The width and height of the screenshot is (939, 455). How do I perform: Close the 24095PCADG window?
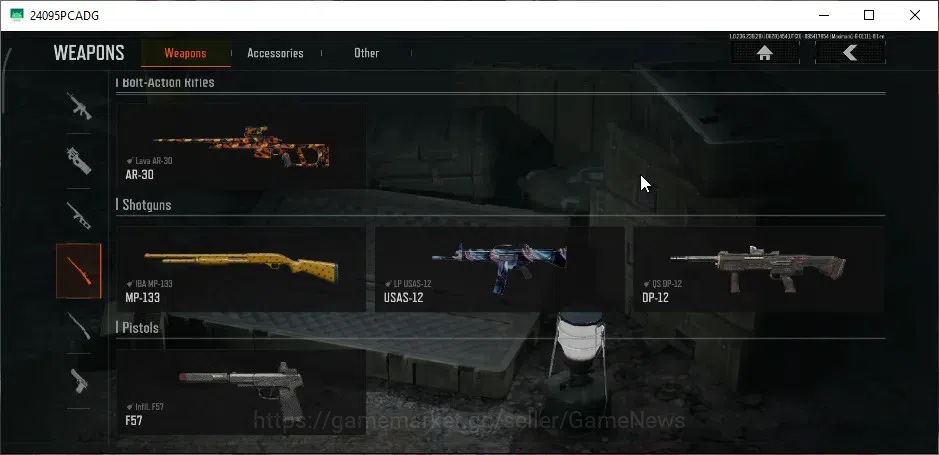[914, 15]
